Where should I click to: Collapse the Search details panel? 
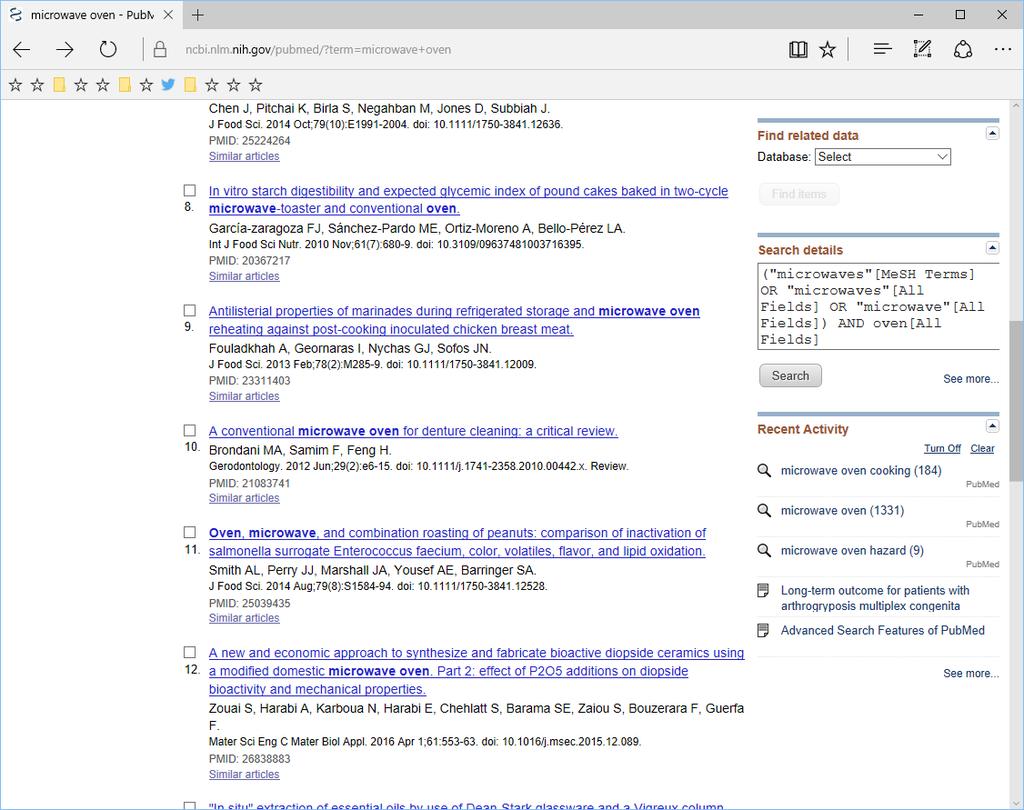[x=992, y=248]
